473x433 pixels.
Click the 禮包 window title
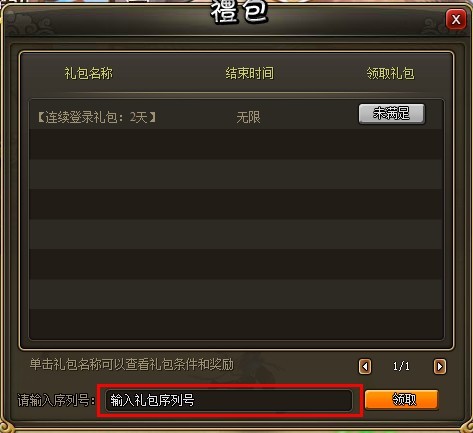[239, 11]
